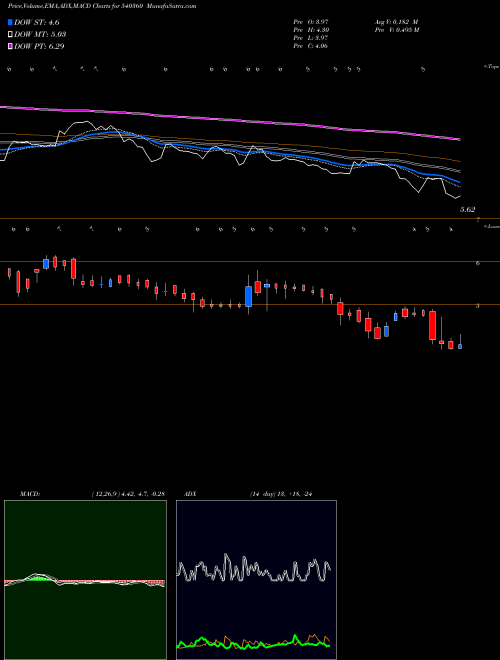Select the 'DOW ST: 4.6' legend text
This screenshot has width=500, height=660.
click(x=37, y=22)
